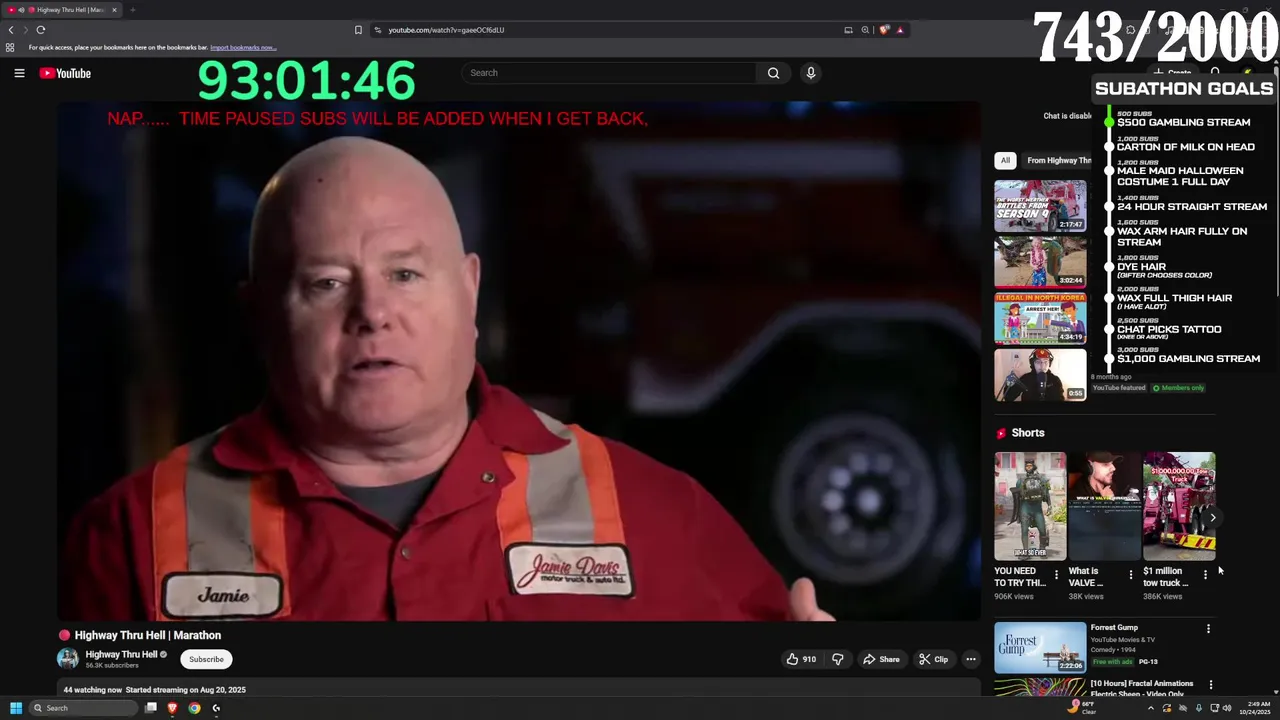This screenshot has height=720, width=1280.
Task: Click into the YouTube search field
Action: 610,73
